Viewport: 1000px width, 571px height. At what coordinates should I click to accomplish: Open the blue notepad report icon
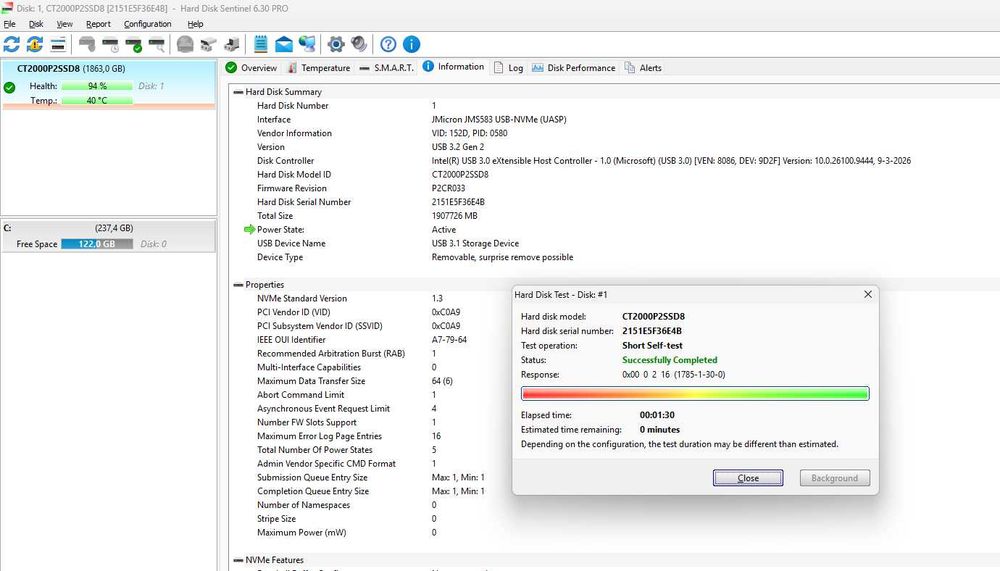tap(260, 44)
